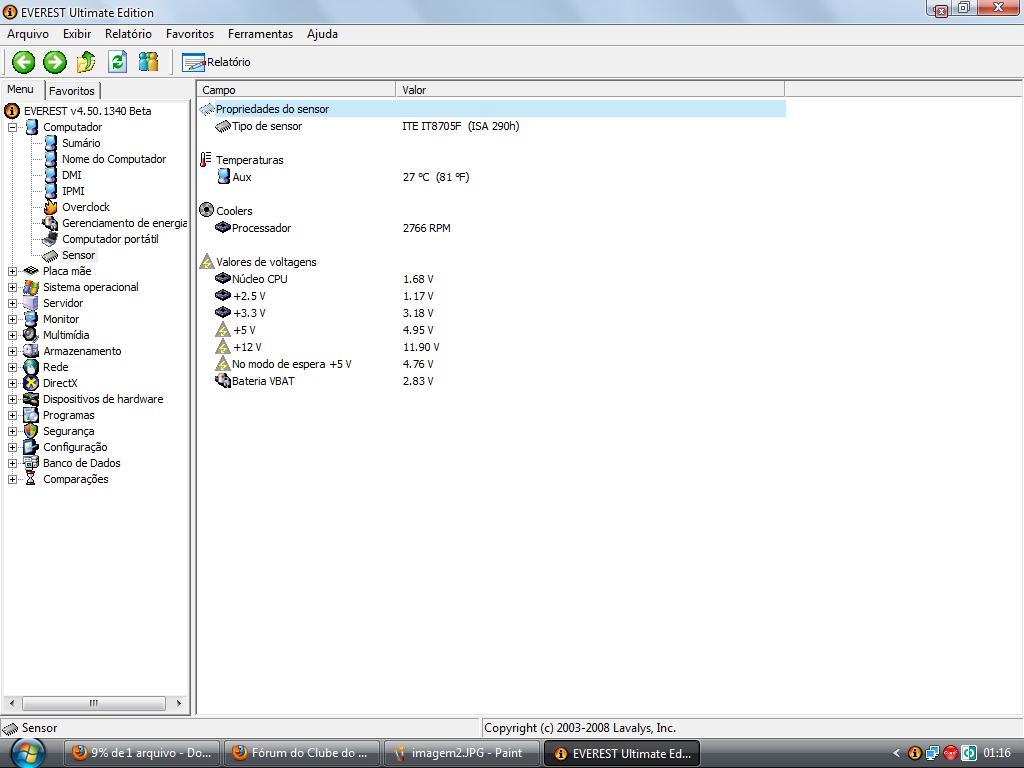Expand the Configuração node
The width and height of the screenshot is (1024, 768).
point(12,447)
